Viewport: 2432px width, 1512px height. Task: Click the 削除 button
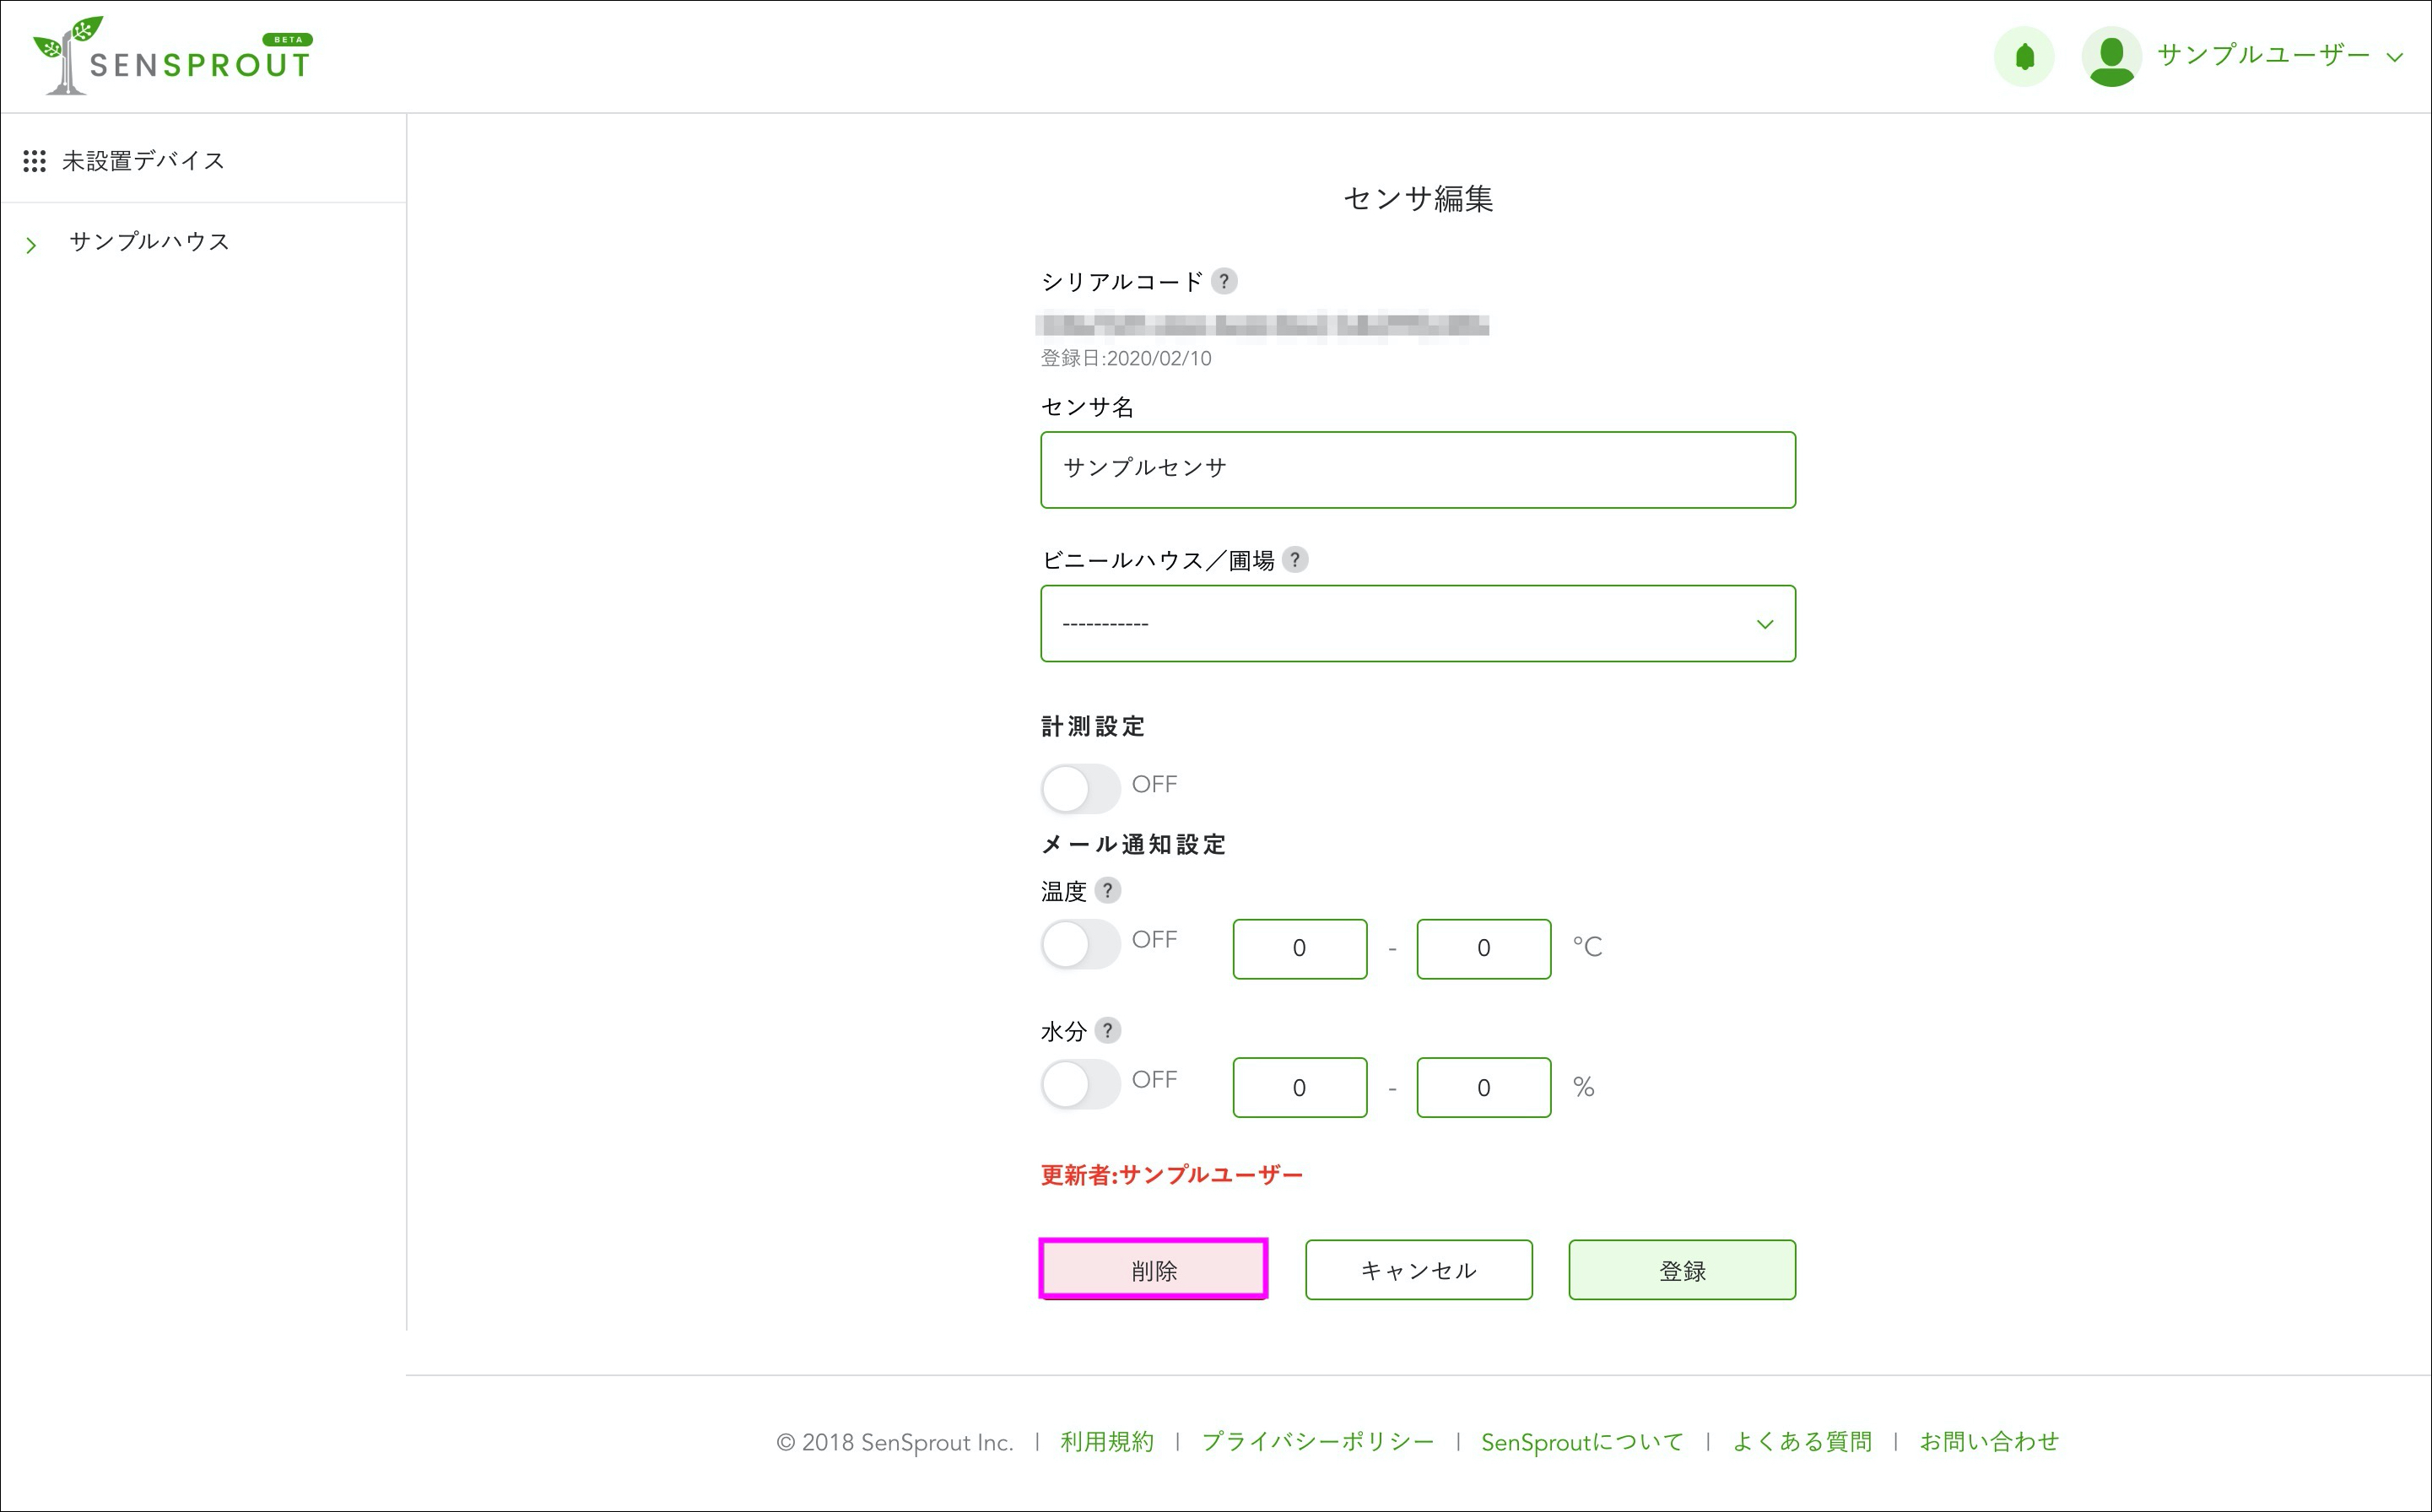(1154, 1270)
